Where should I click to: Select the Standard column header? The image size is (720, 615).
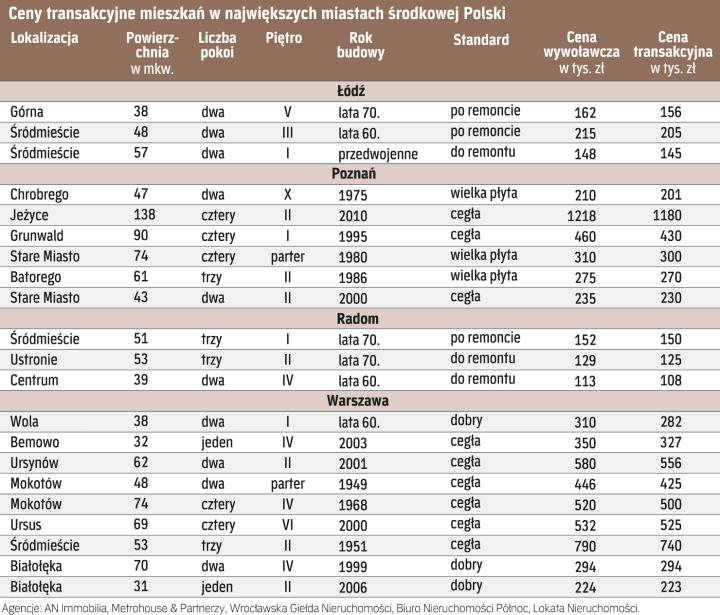pos(480,41)
